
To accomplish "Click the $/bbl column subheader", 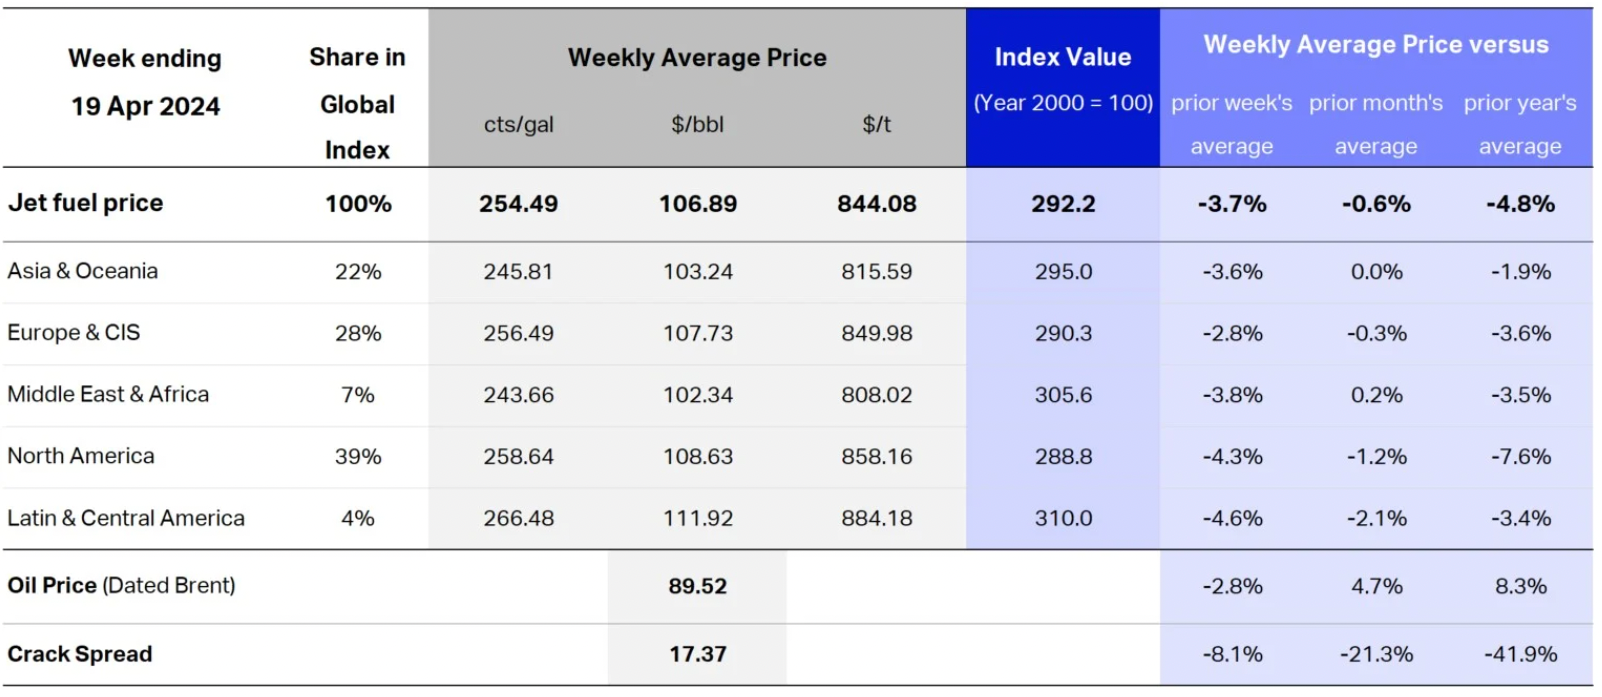I will point(697,125).
